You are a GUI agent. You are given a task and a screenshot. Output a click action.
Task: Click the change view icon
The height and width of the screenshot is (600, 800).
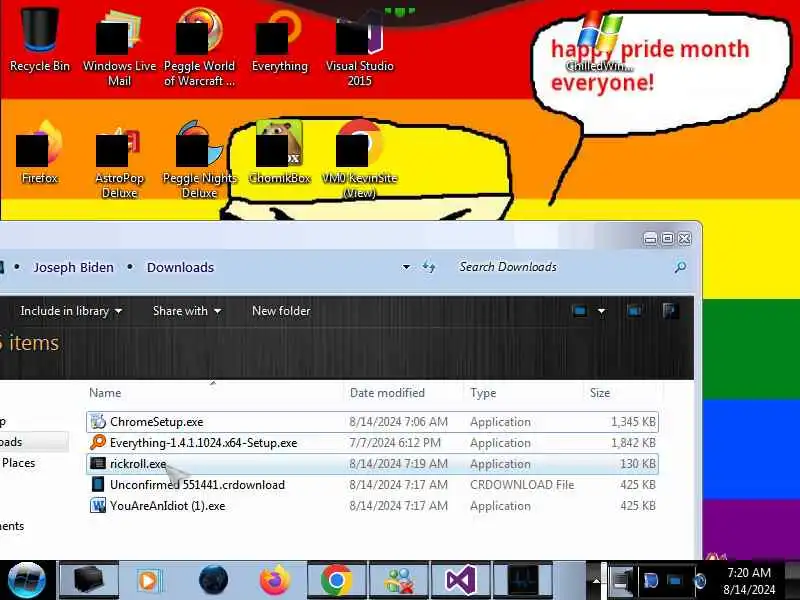(x=580, y=311)
